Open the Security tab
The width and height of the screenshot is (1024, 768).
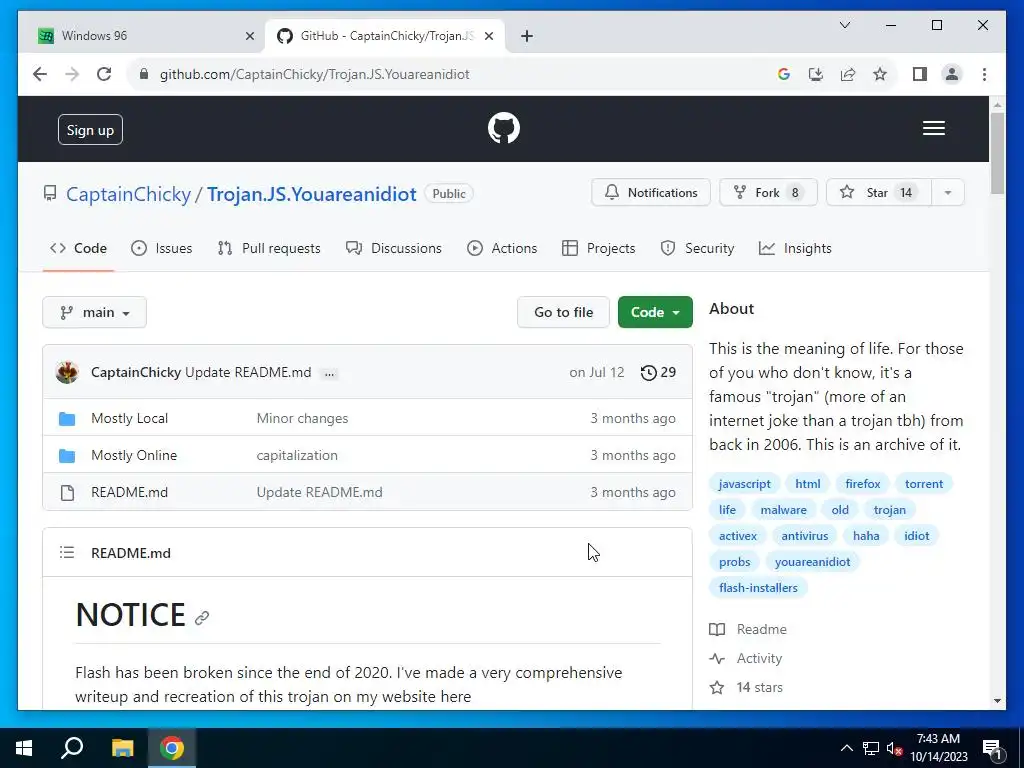697,248
